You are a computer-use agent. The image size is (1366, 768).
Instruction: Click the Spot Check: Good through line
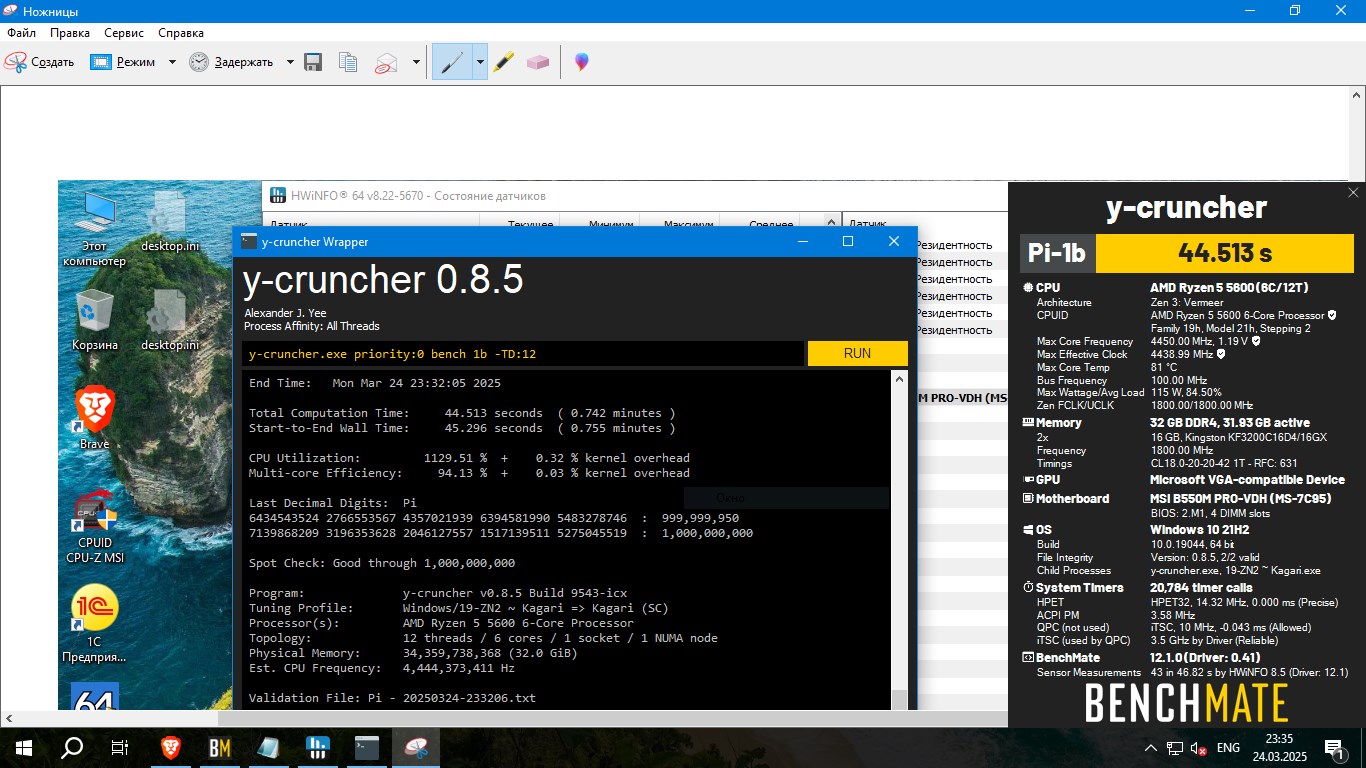[x=382, y=563]
